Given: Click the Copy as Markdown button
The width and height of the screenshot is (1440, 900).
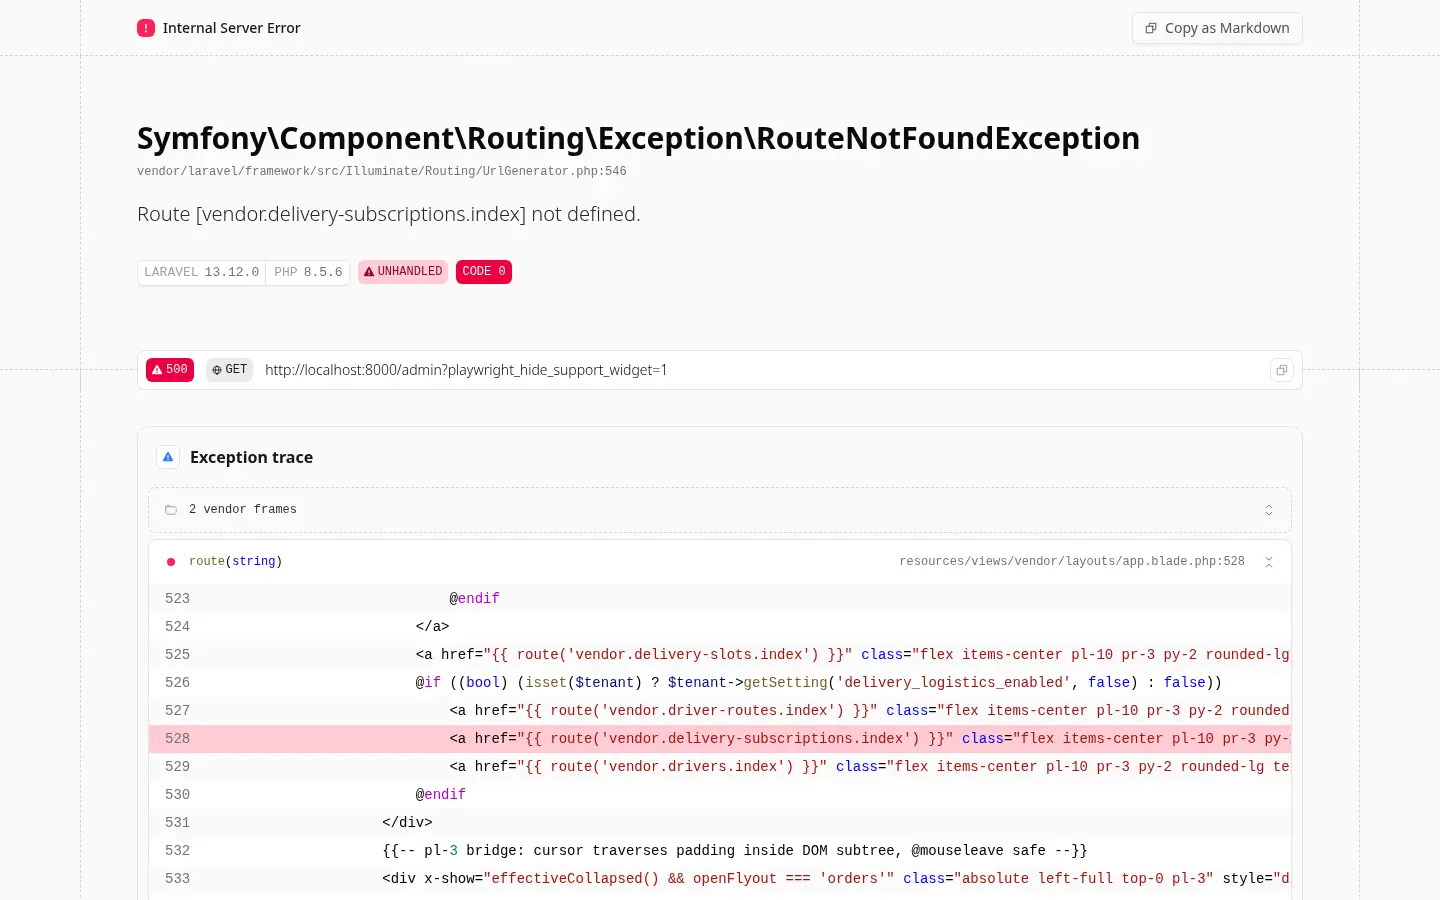Looking at the screenshot, I should coord(1217,28).
